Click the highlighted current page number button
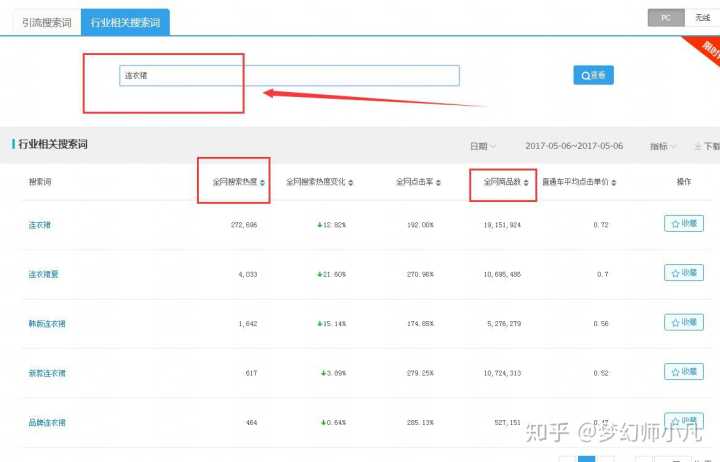720x462 pixels. [587, 458]
